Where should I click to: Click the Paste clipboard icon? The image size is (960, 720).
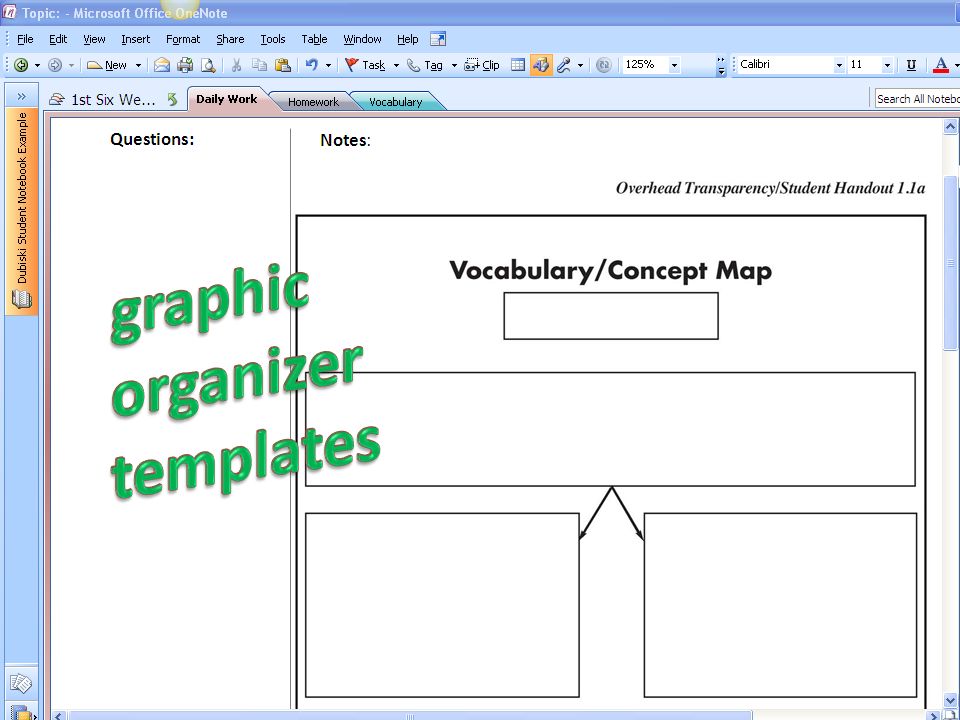coord(283,65)
